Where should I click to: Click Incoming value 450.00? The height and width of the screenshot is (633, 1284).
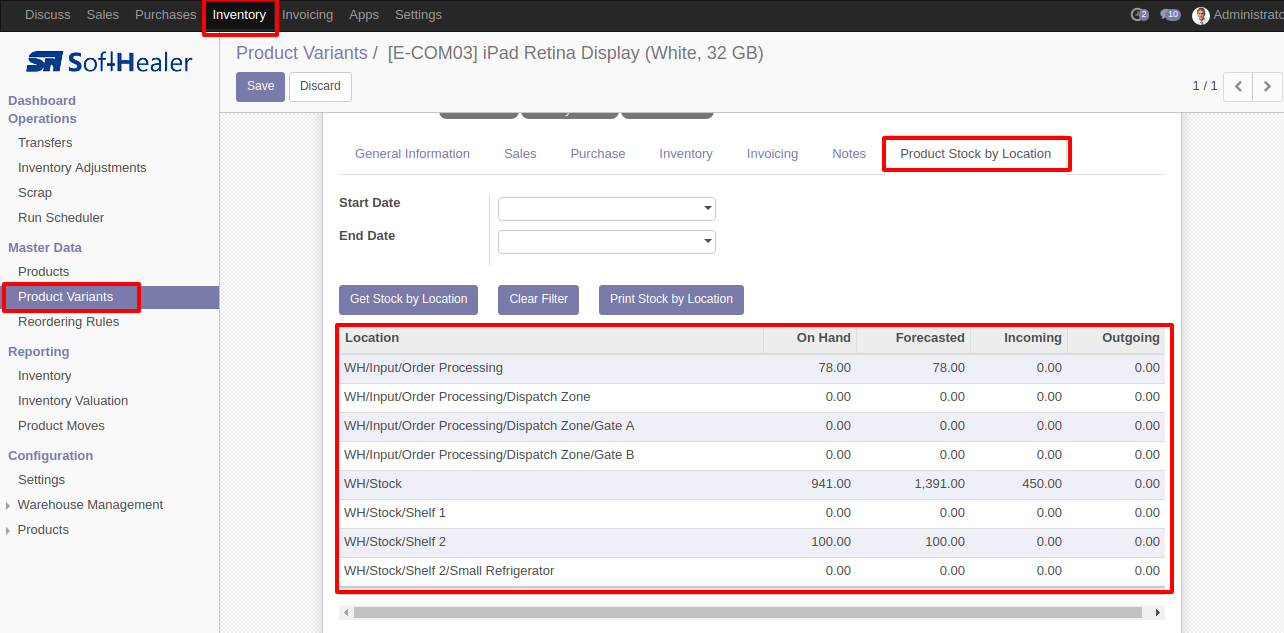1041,484
